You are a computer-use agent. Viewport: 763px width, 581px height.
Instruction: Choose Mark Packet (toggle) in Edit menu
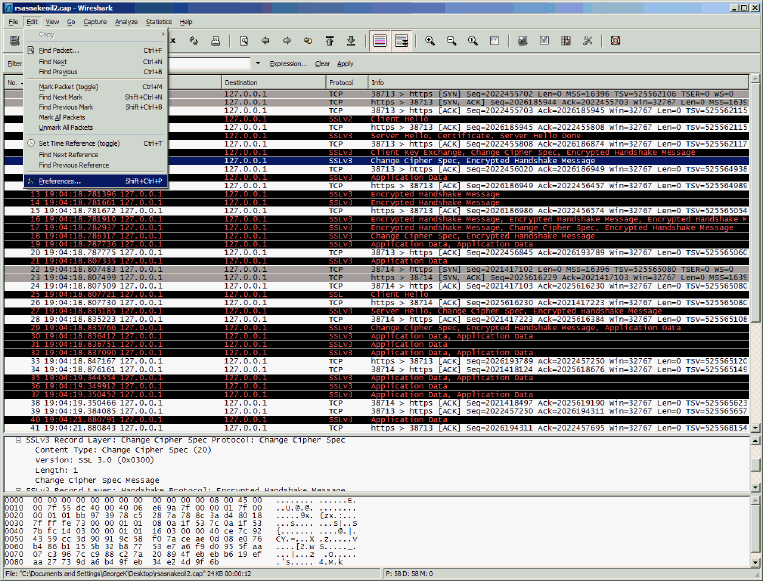(x=95, y=87)
